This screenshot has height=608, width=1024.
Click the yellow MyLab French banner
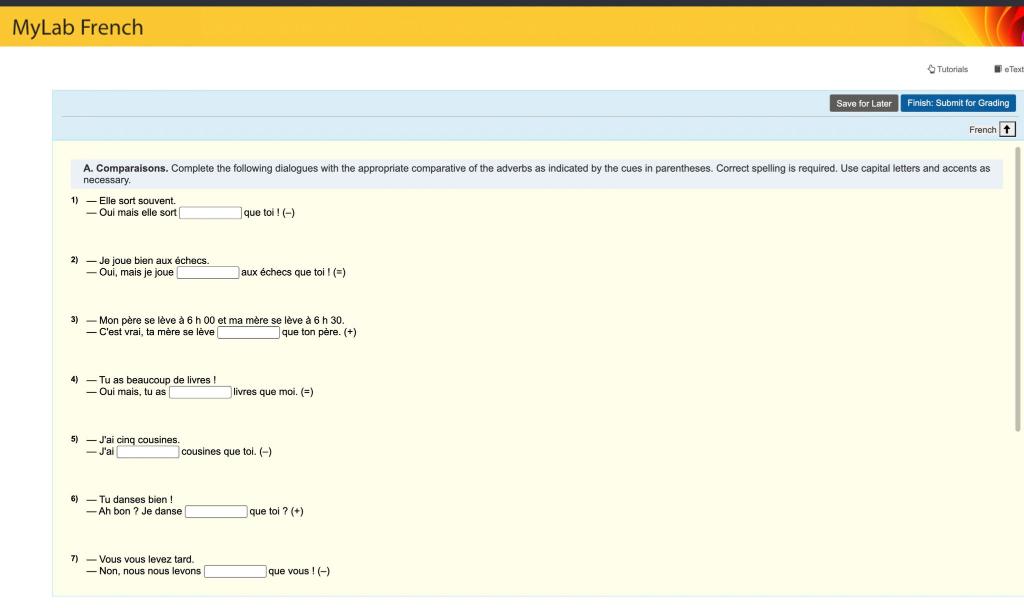point(500,27)
